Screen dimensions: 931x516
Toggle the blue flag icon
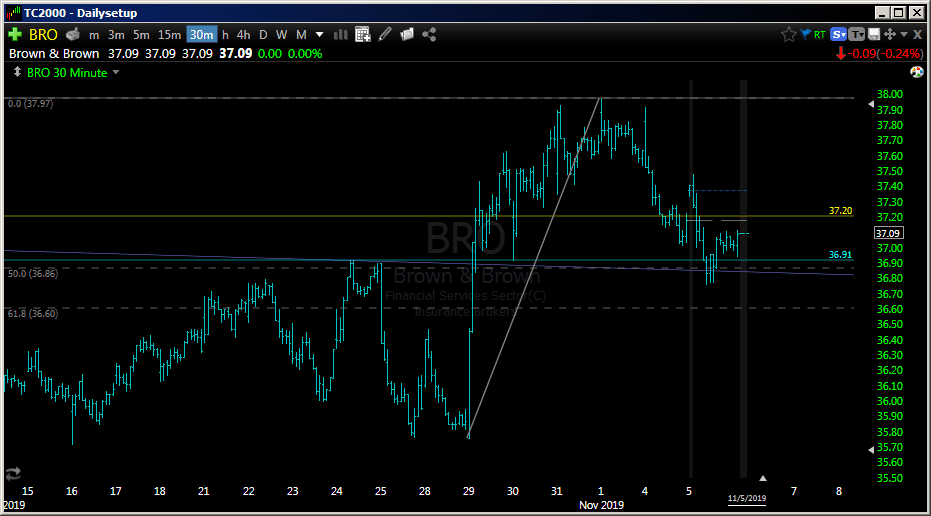point(806,34)
